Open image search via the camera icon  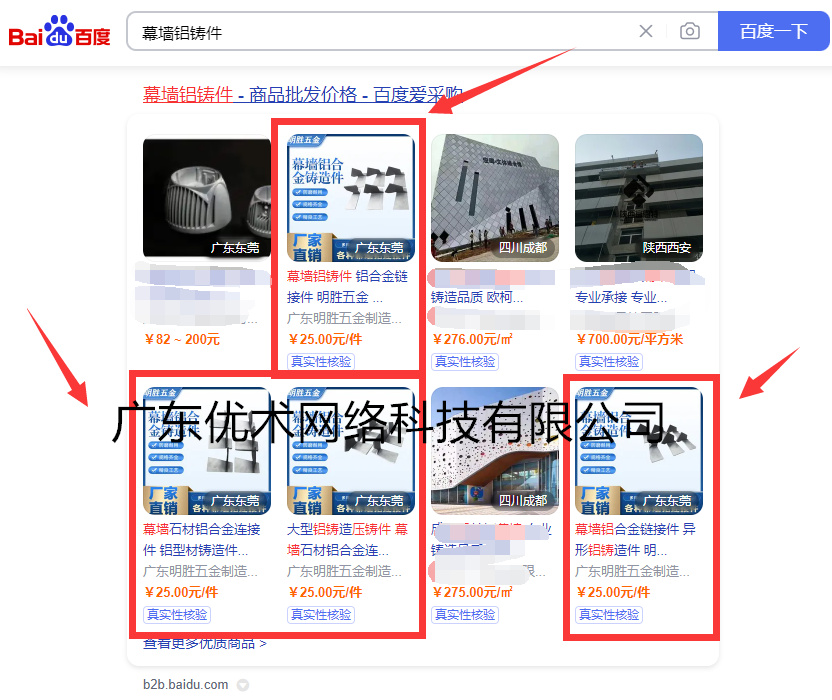click(690, 31)
